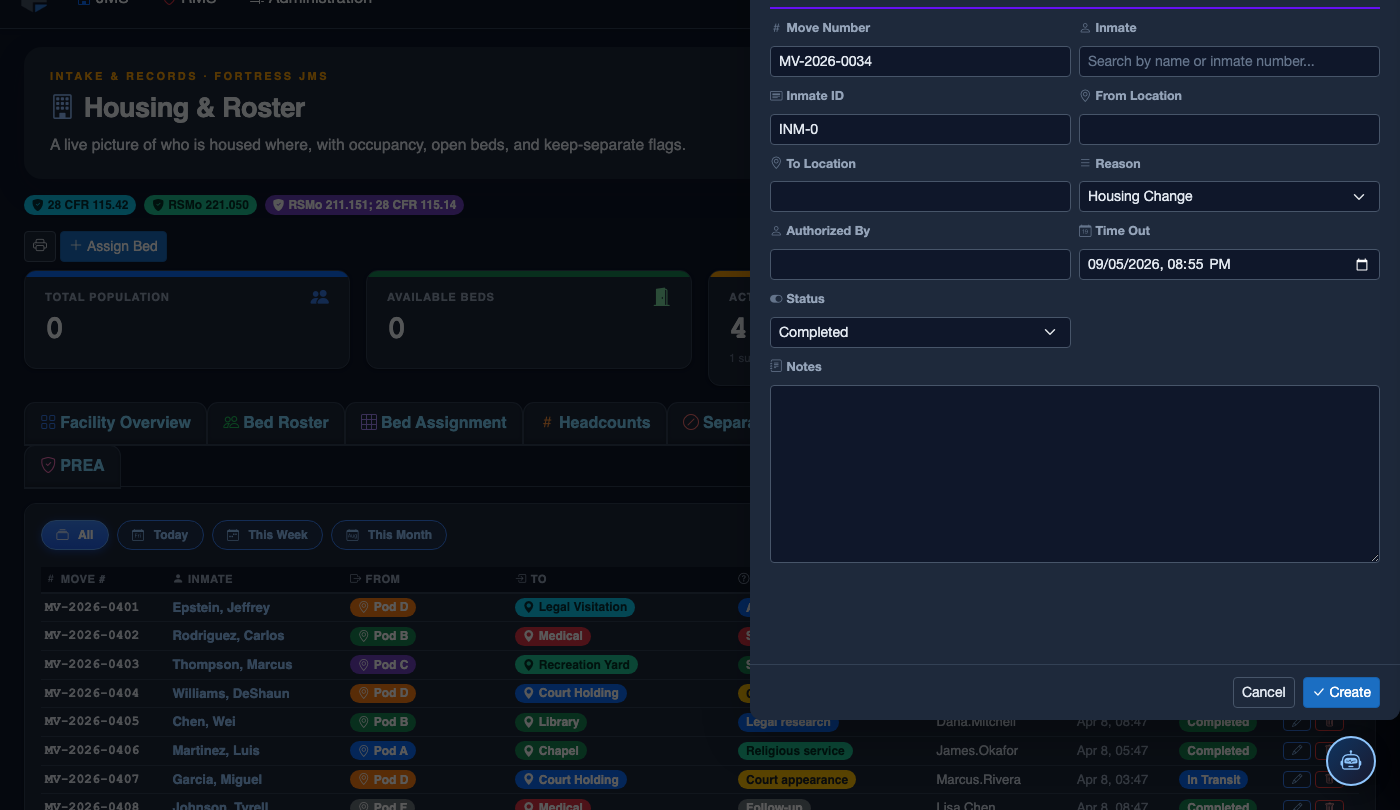Open the Headcounts tab
This screenshot has height=810, width=1400.
(x=596, y=423)
